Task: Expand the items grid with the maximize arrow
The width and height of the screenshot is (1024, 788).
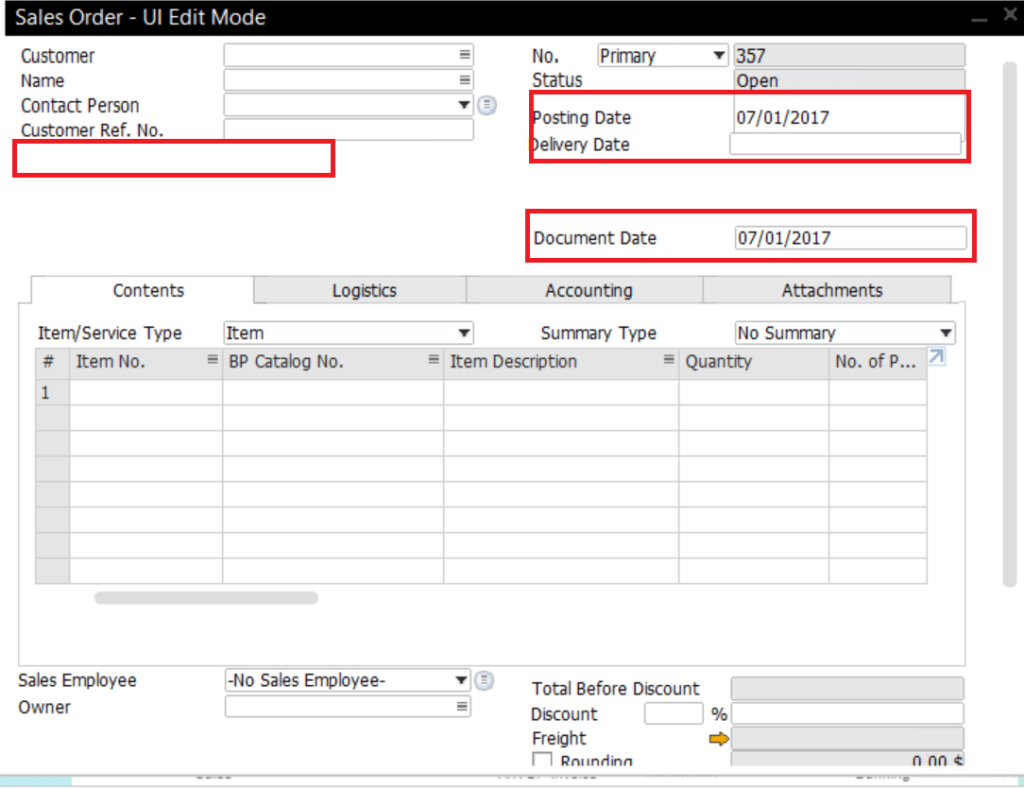Action: coord(935,356)
